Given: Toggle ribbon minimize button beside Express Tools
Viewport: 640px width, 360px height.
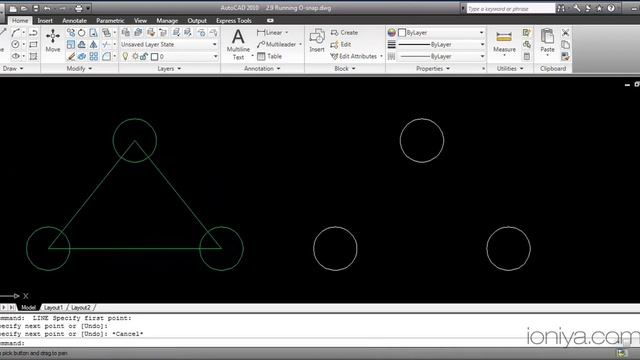Looking at the screenshot, I should (x=270, y=20).
